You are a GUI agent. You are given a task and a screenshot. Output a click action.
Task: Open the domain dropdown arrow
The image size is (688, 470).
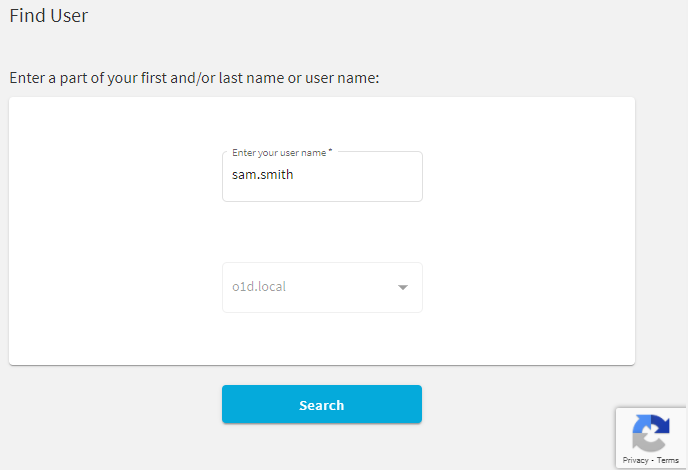pos(403,287)
